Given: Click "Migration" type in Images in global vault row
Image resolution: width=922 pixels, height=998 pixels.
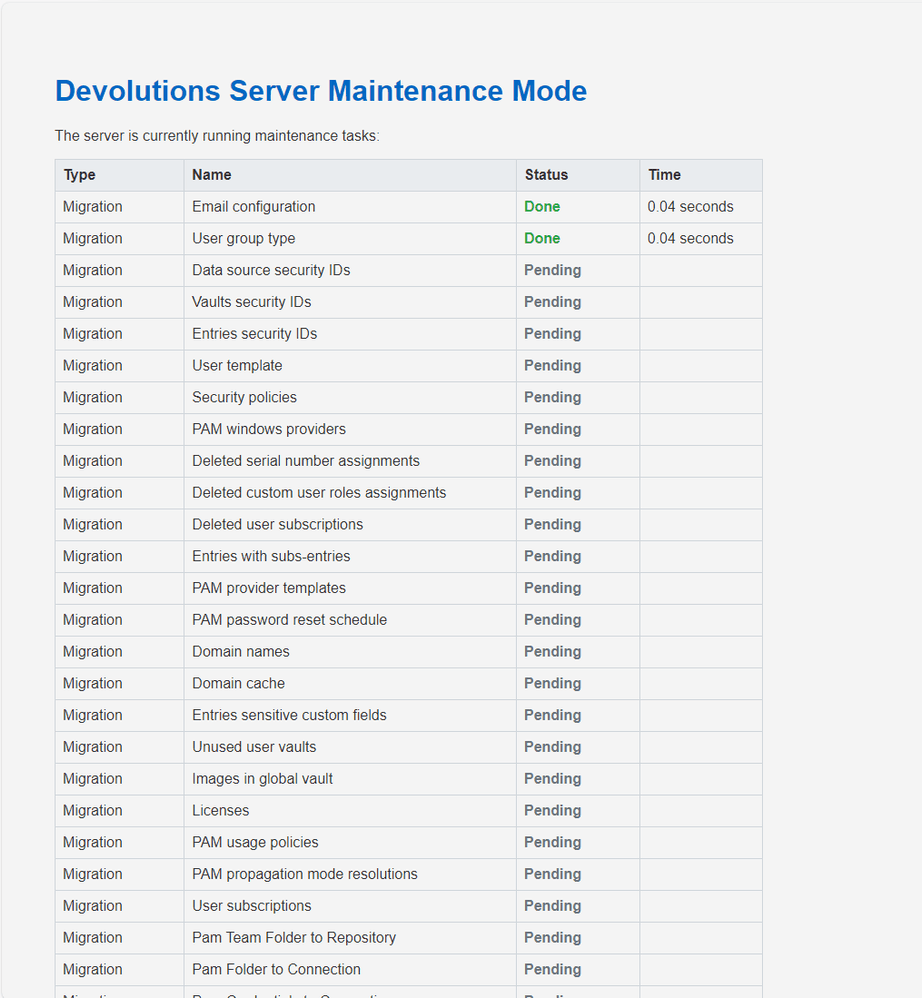Looking at the screenshot, I should (92, 780).
